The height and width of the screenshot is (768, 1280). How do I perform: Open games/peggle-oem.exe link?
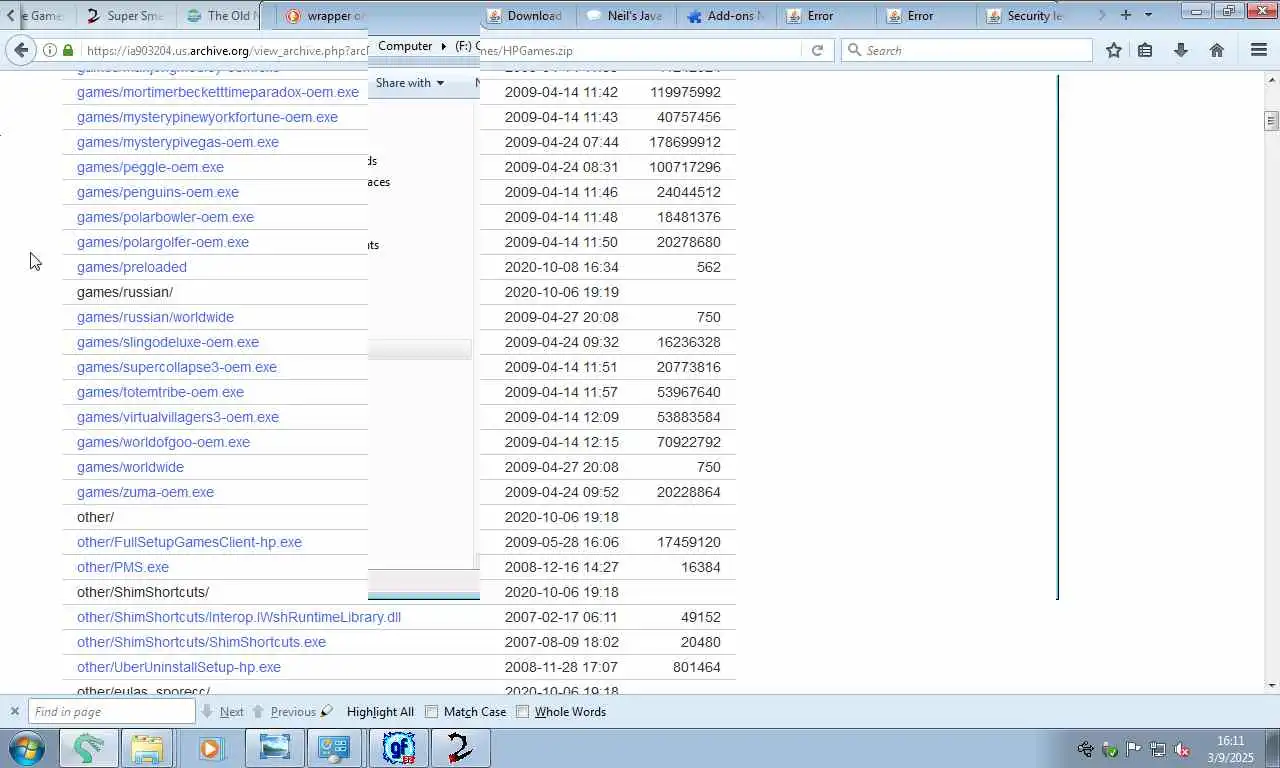150,167
